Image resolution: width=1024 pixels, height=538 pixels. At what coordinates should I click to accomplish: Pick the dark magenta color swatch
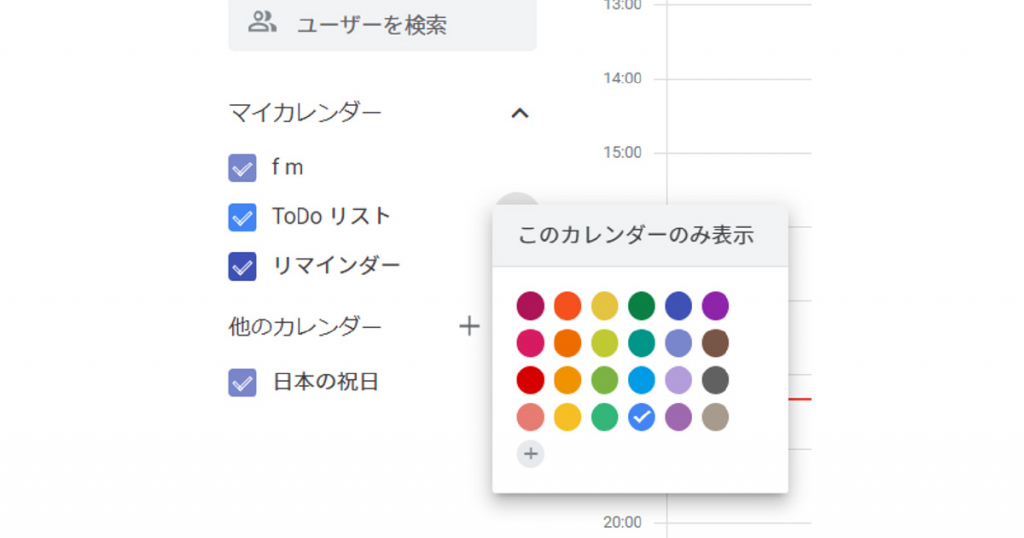(530, 306)
